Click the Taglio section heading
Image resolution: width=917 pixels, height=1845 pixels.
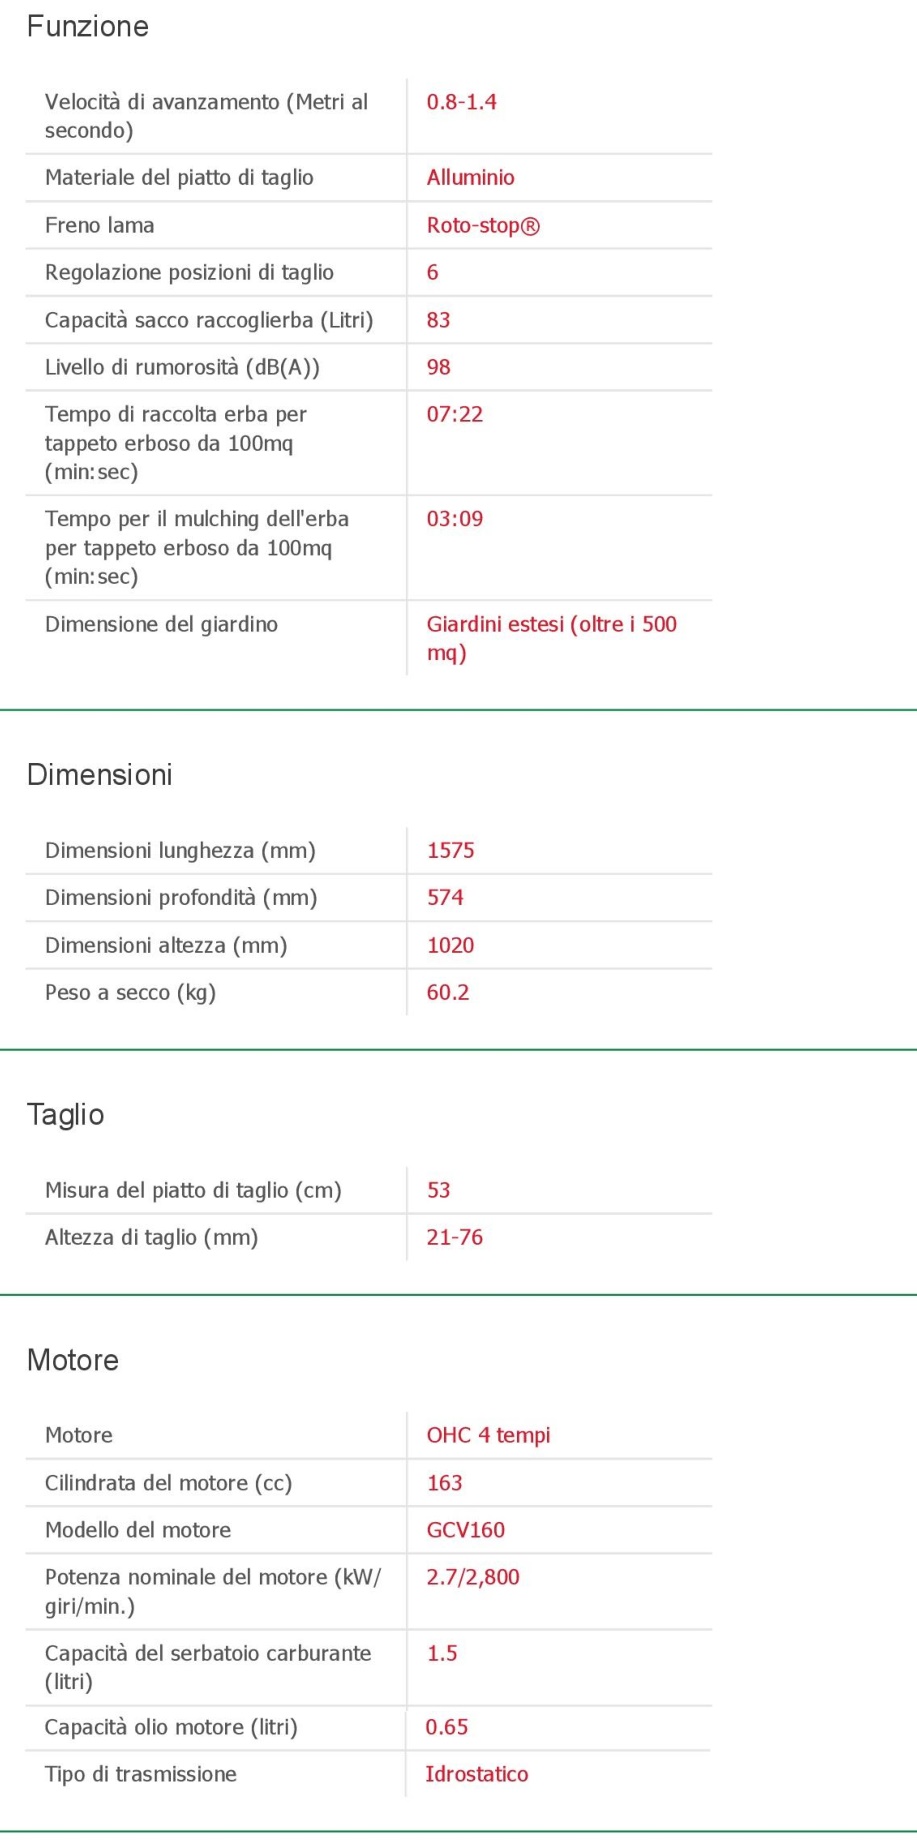click(x=65, y=1115)
